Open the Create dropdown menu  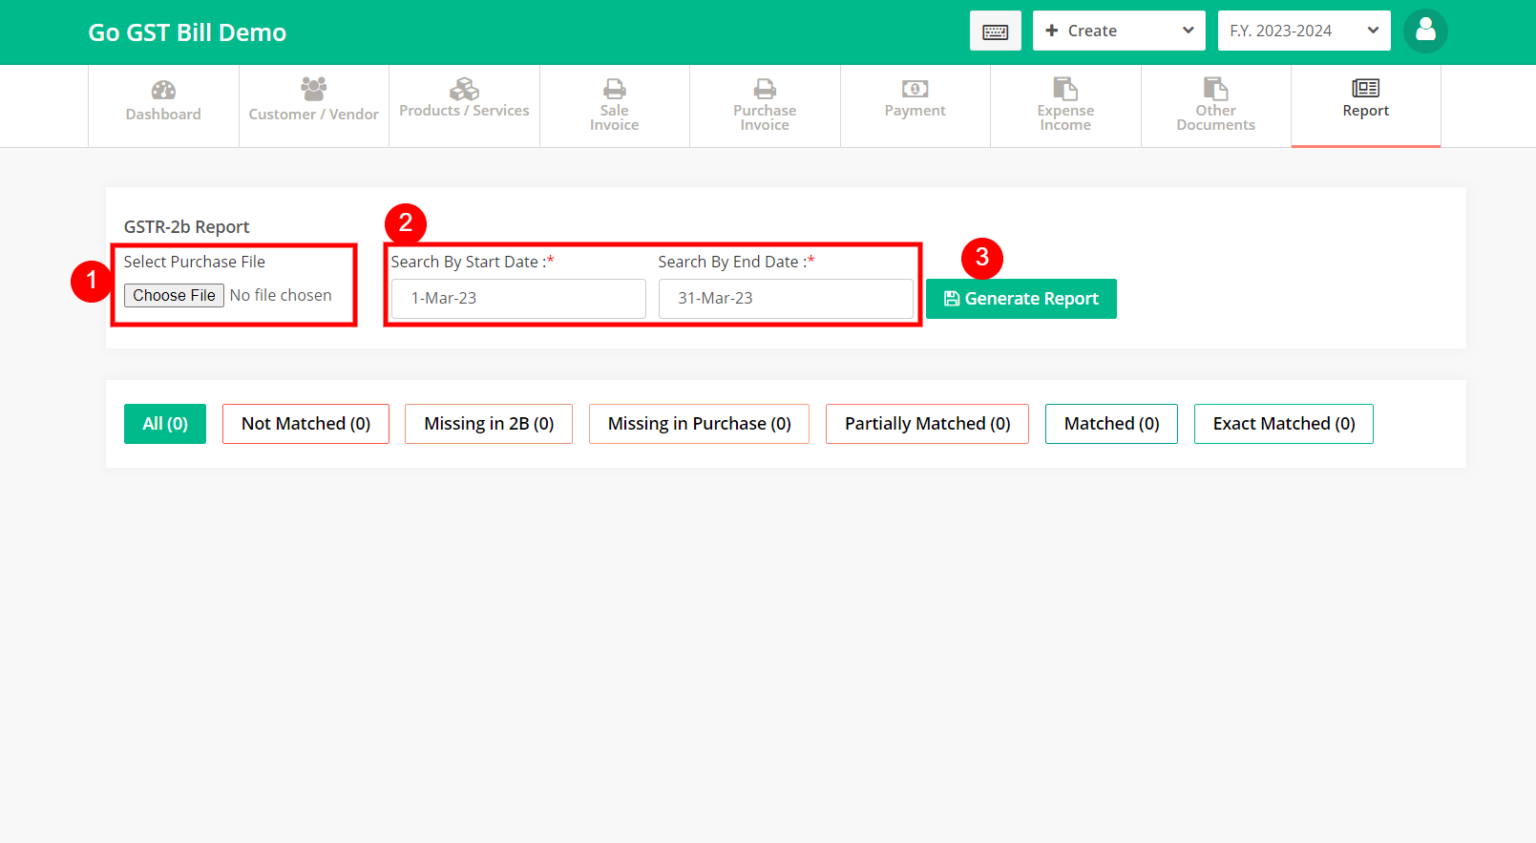(x=1118, y=30)
